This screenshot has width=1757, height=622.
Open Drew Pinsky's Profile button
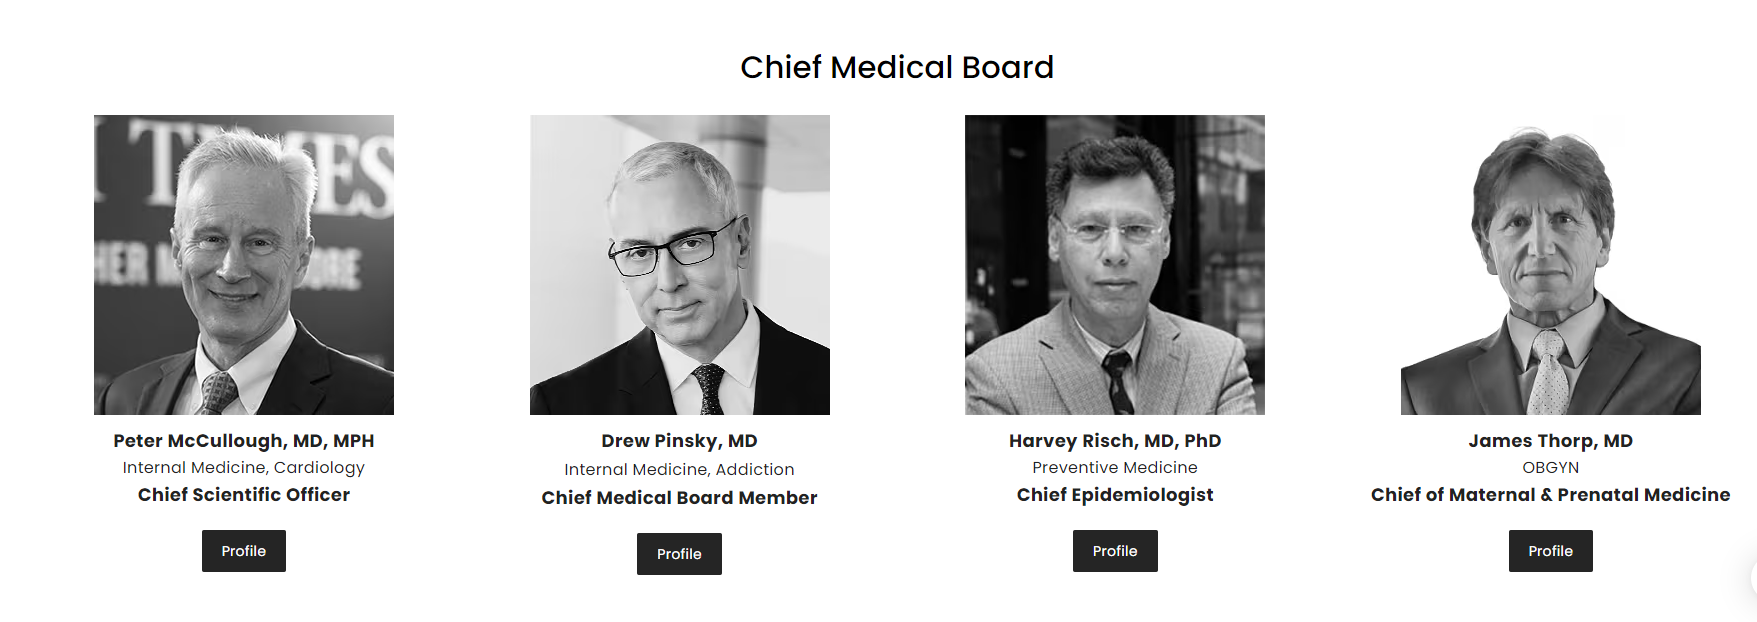click(x=679, y=554)
